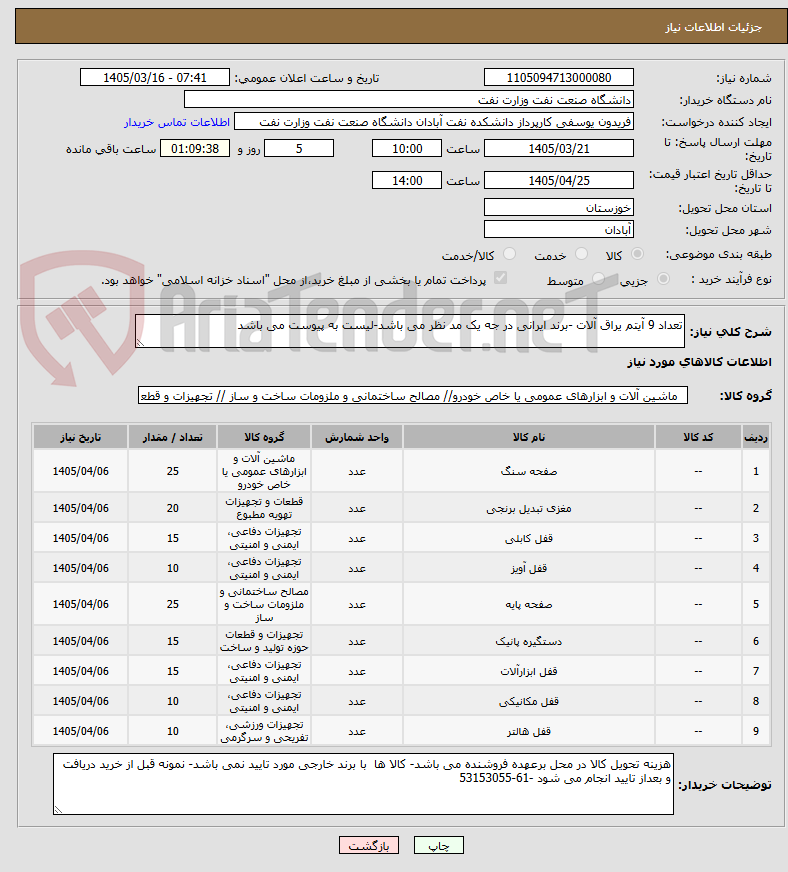Select the قفل آویز item name
The width and height of the screenshot is (788, 872).
(x=528, y=568)
